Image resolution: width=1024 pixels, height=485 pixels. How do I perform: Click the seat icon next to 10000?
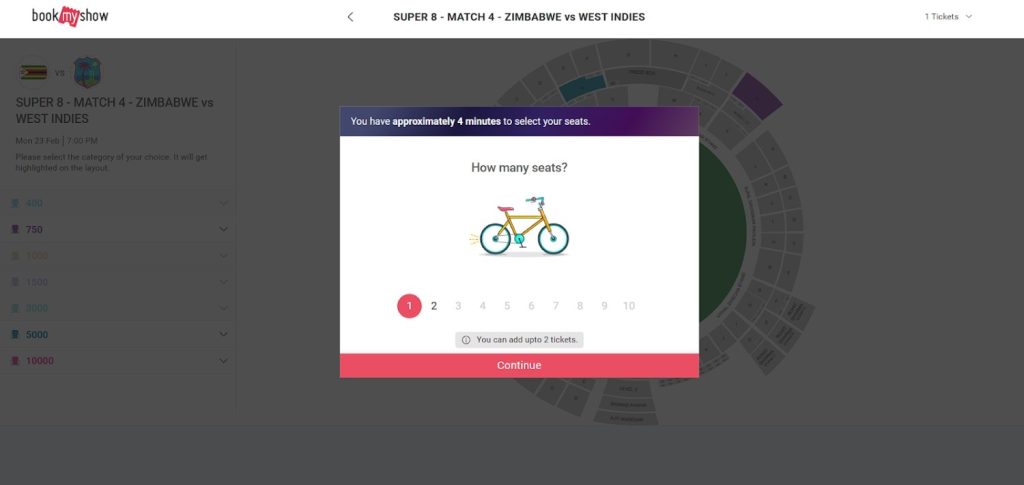point(15,361)
